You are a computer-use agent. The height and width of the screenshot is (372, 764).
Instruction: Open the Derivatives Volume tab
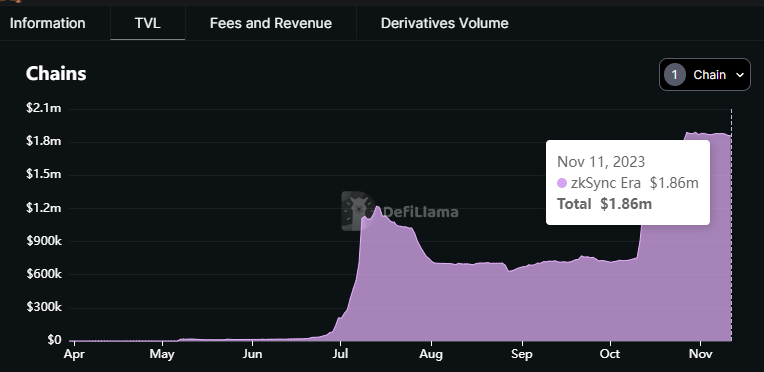[444, 23]
